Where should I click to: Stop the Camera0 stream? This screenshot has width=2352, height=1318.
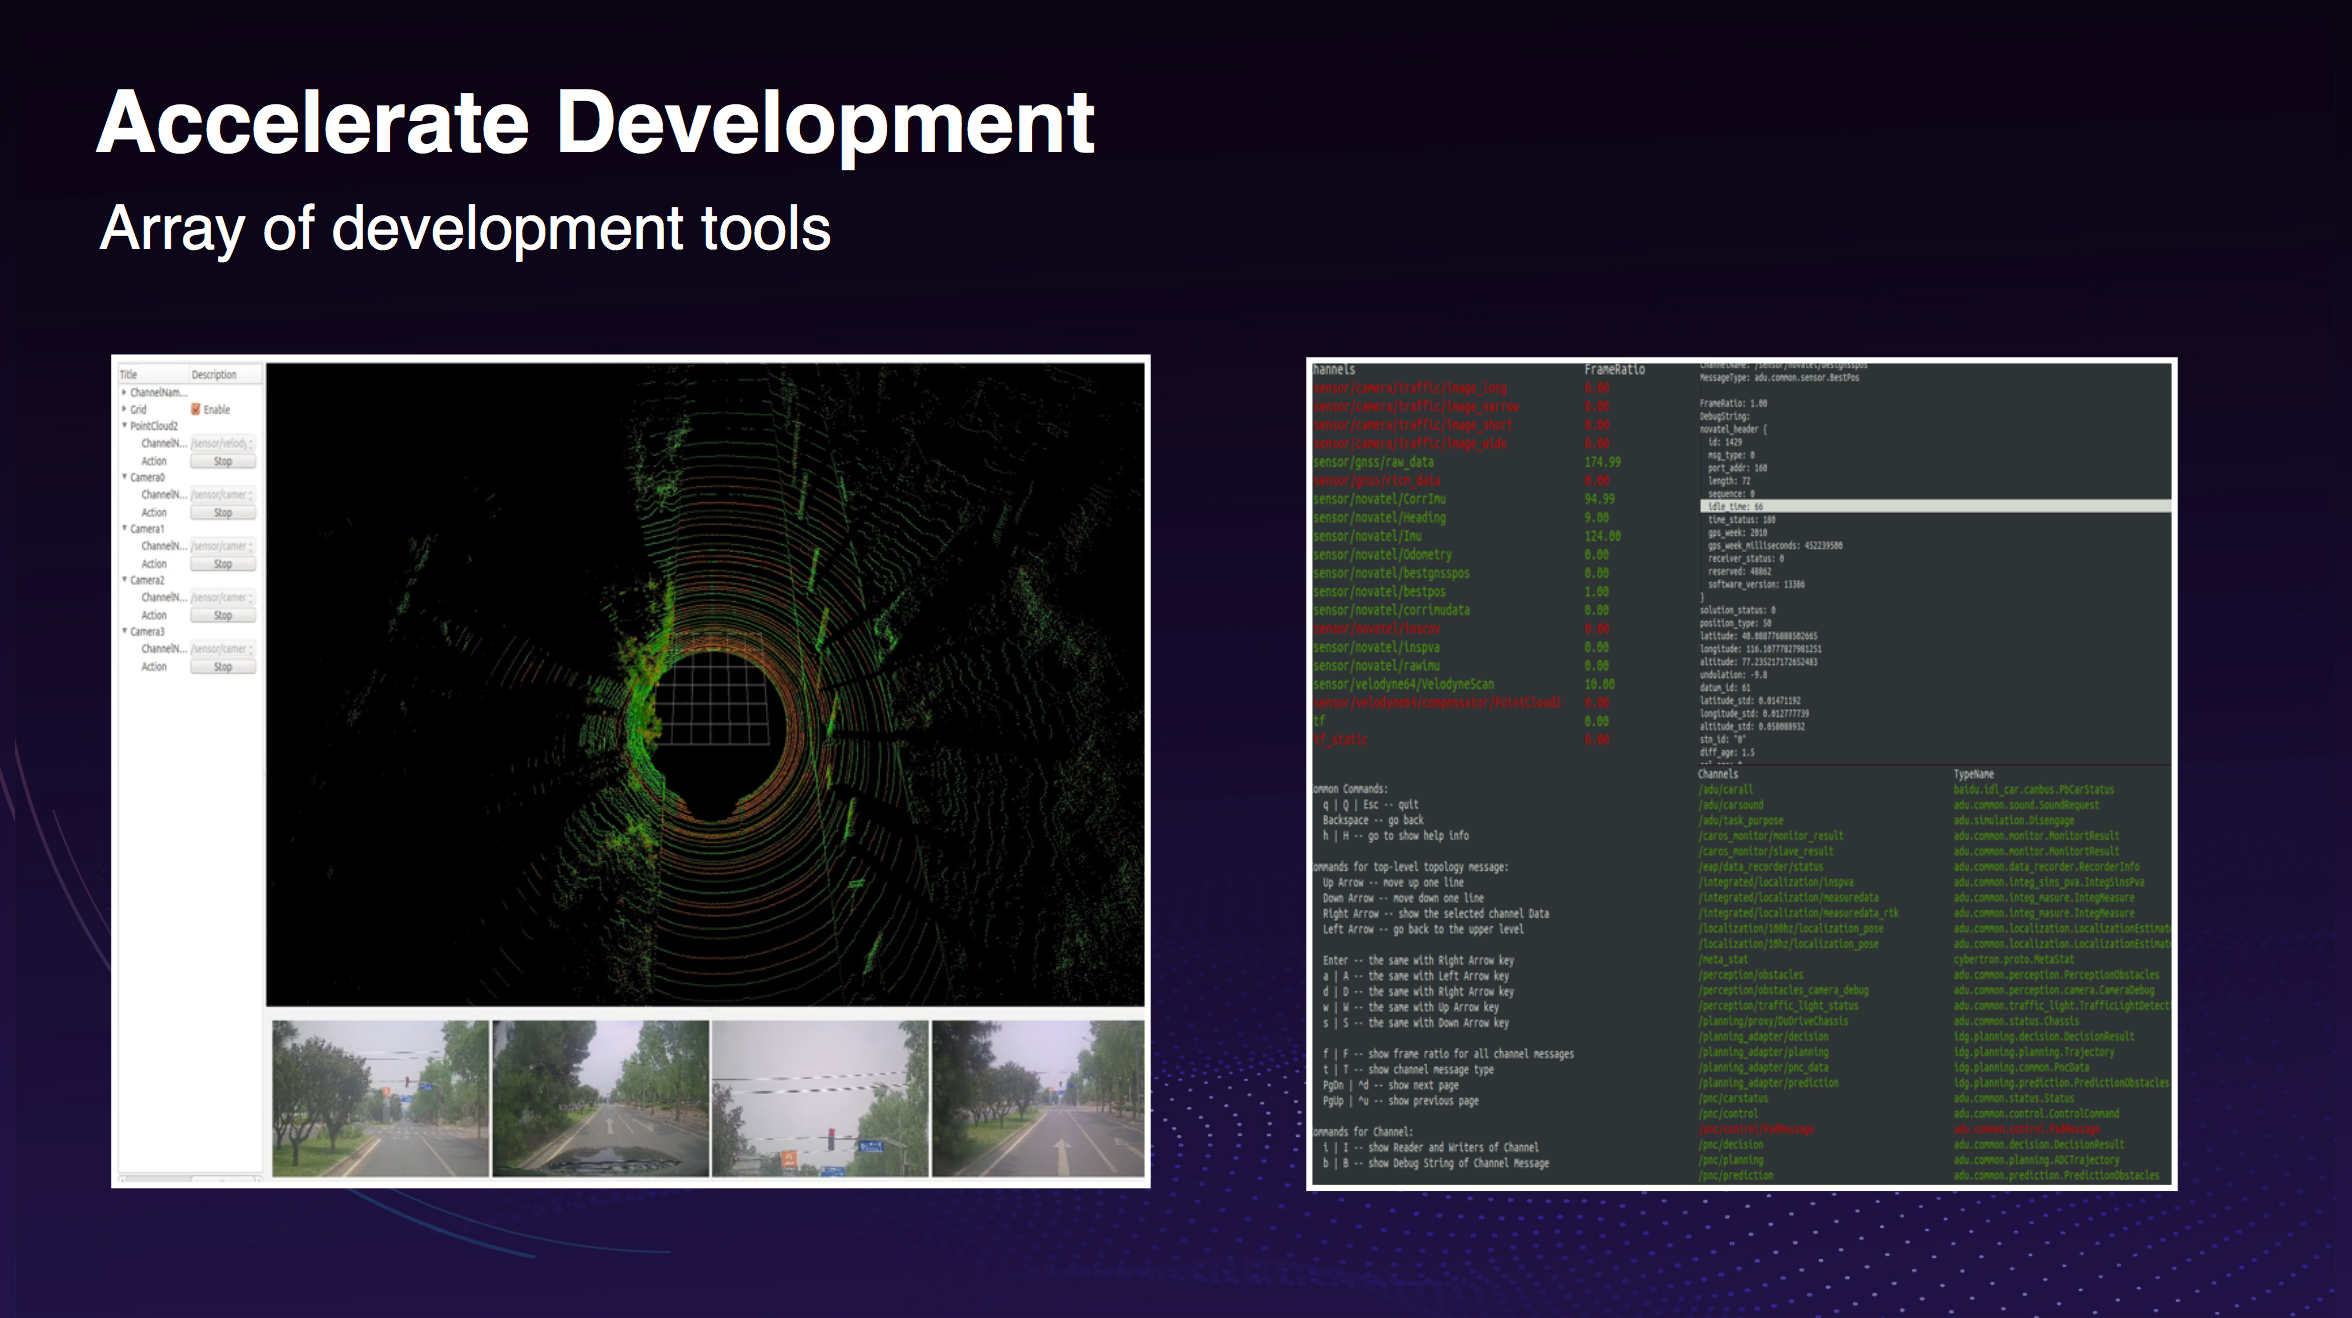pos(223,511)
